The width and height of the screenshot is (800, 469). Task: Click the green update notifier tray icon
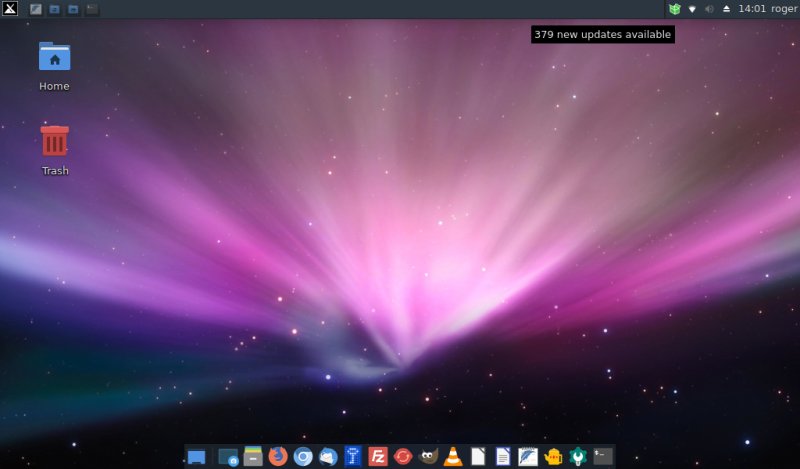674,9
